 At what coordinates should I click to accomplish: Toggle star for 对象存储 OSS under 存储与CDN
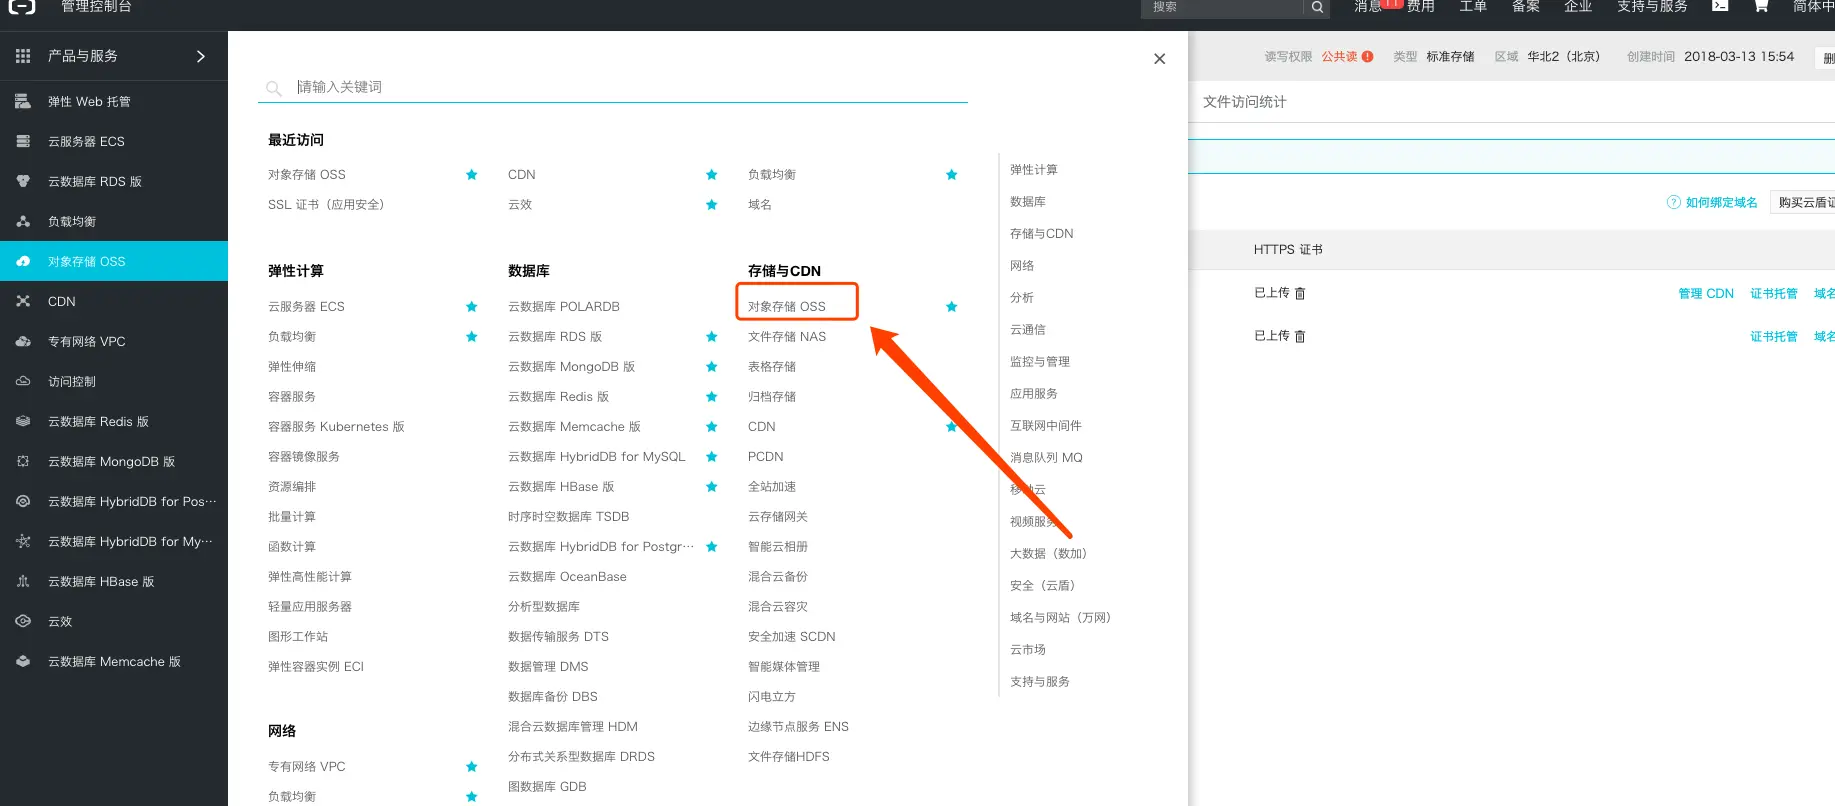click(952, 307)
